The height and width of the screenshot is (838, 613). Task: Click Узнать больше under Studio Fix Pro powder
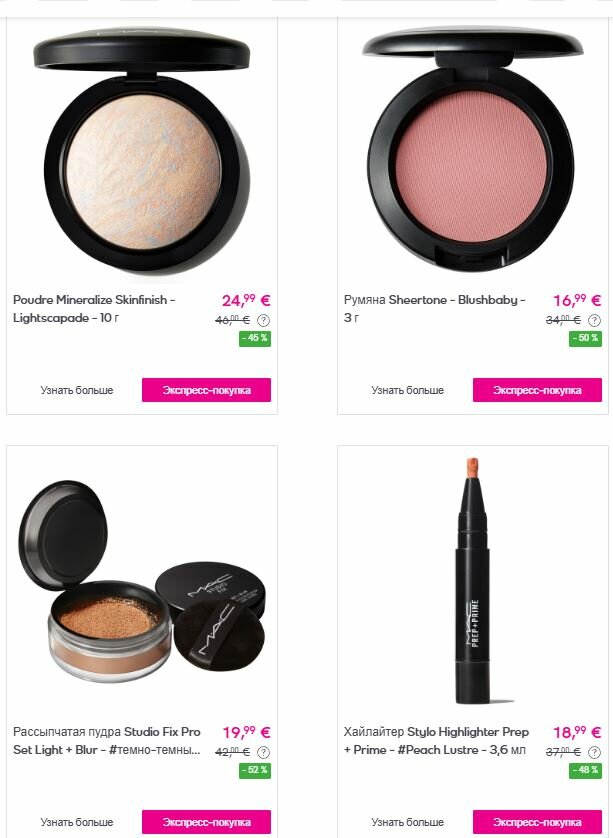77,822
